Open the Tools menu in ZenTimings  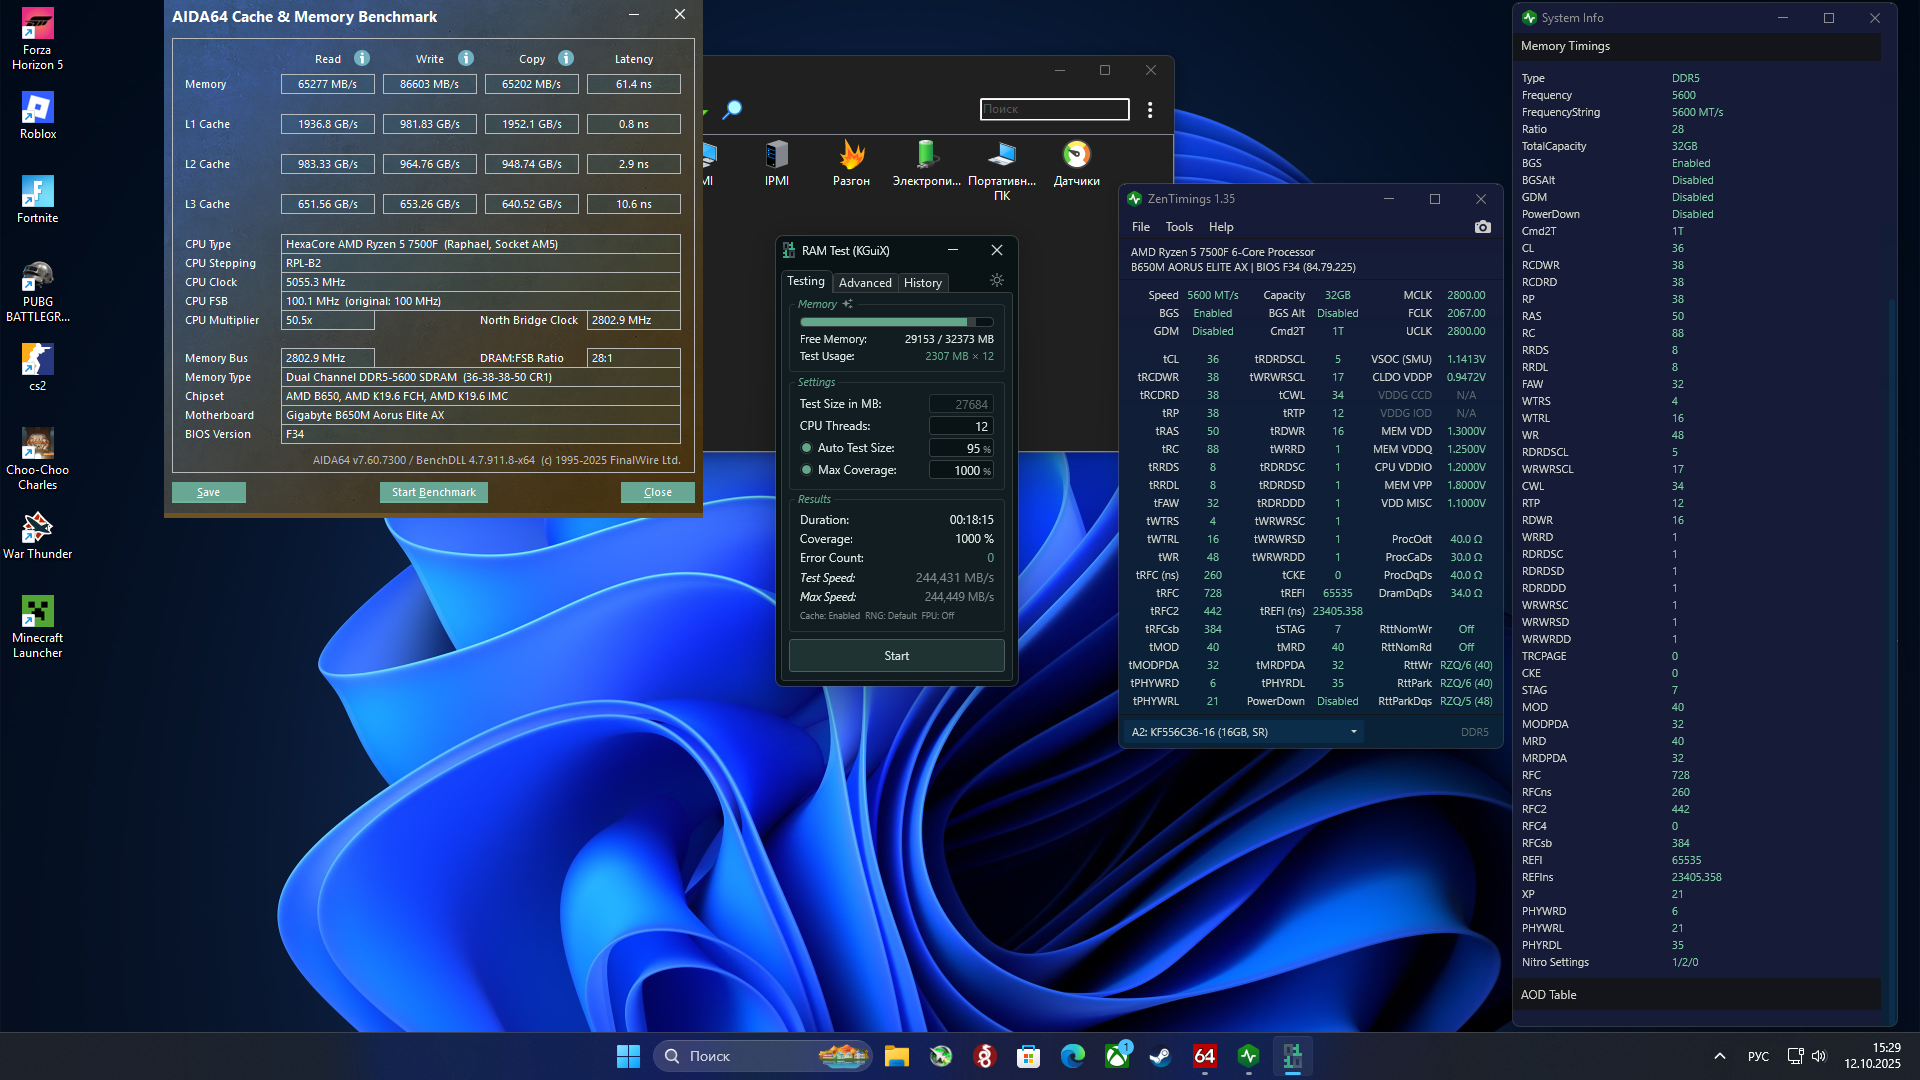[1179, 227]
